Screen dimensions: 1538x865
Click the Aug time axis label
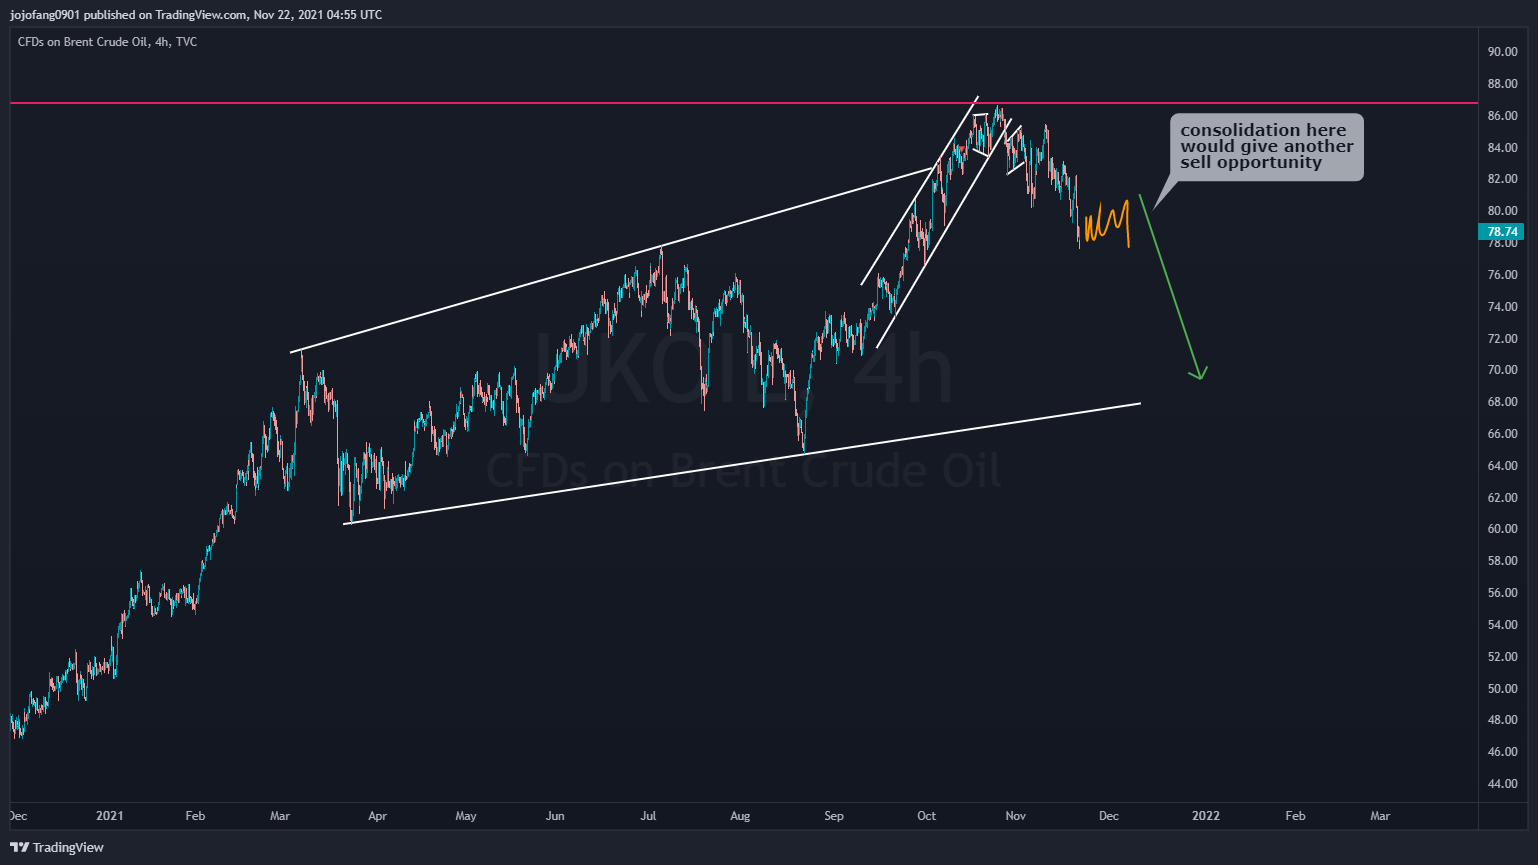click(740, 816)
